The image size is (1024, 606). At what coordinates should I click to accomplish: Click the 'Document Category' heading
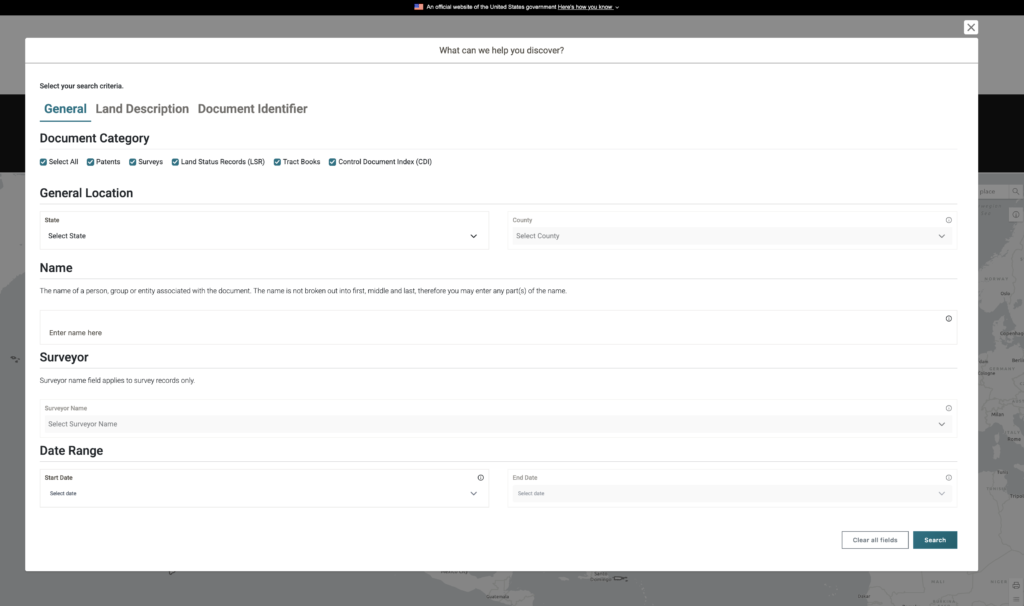(x=95, y=138)
